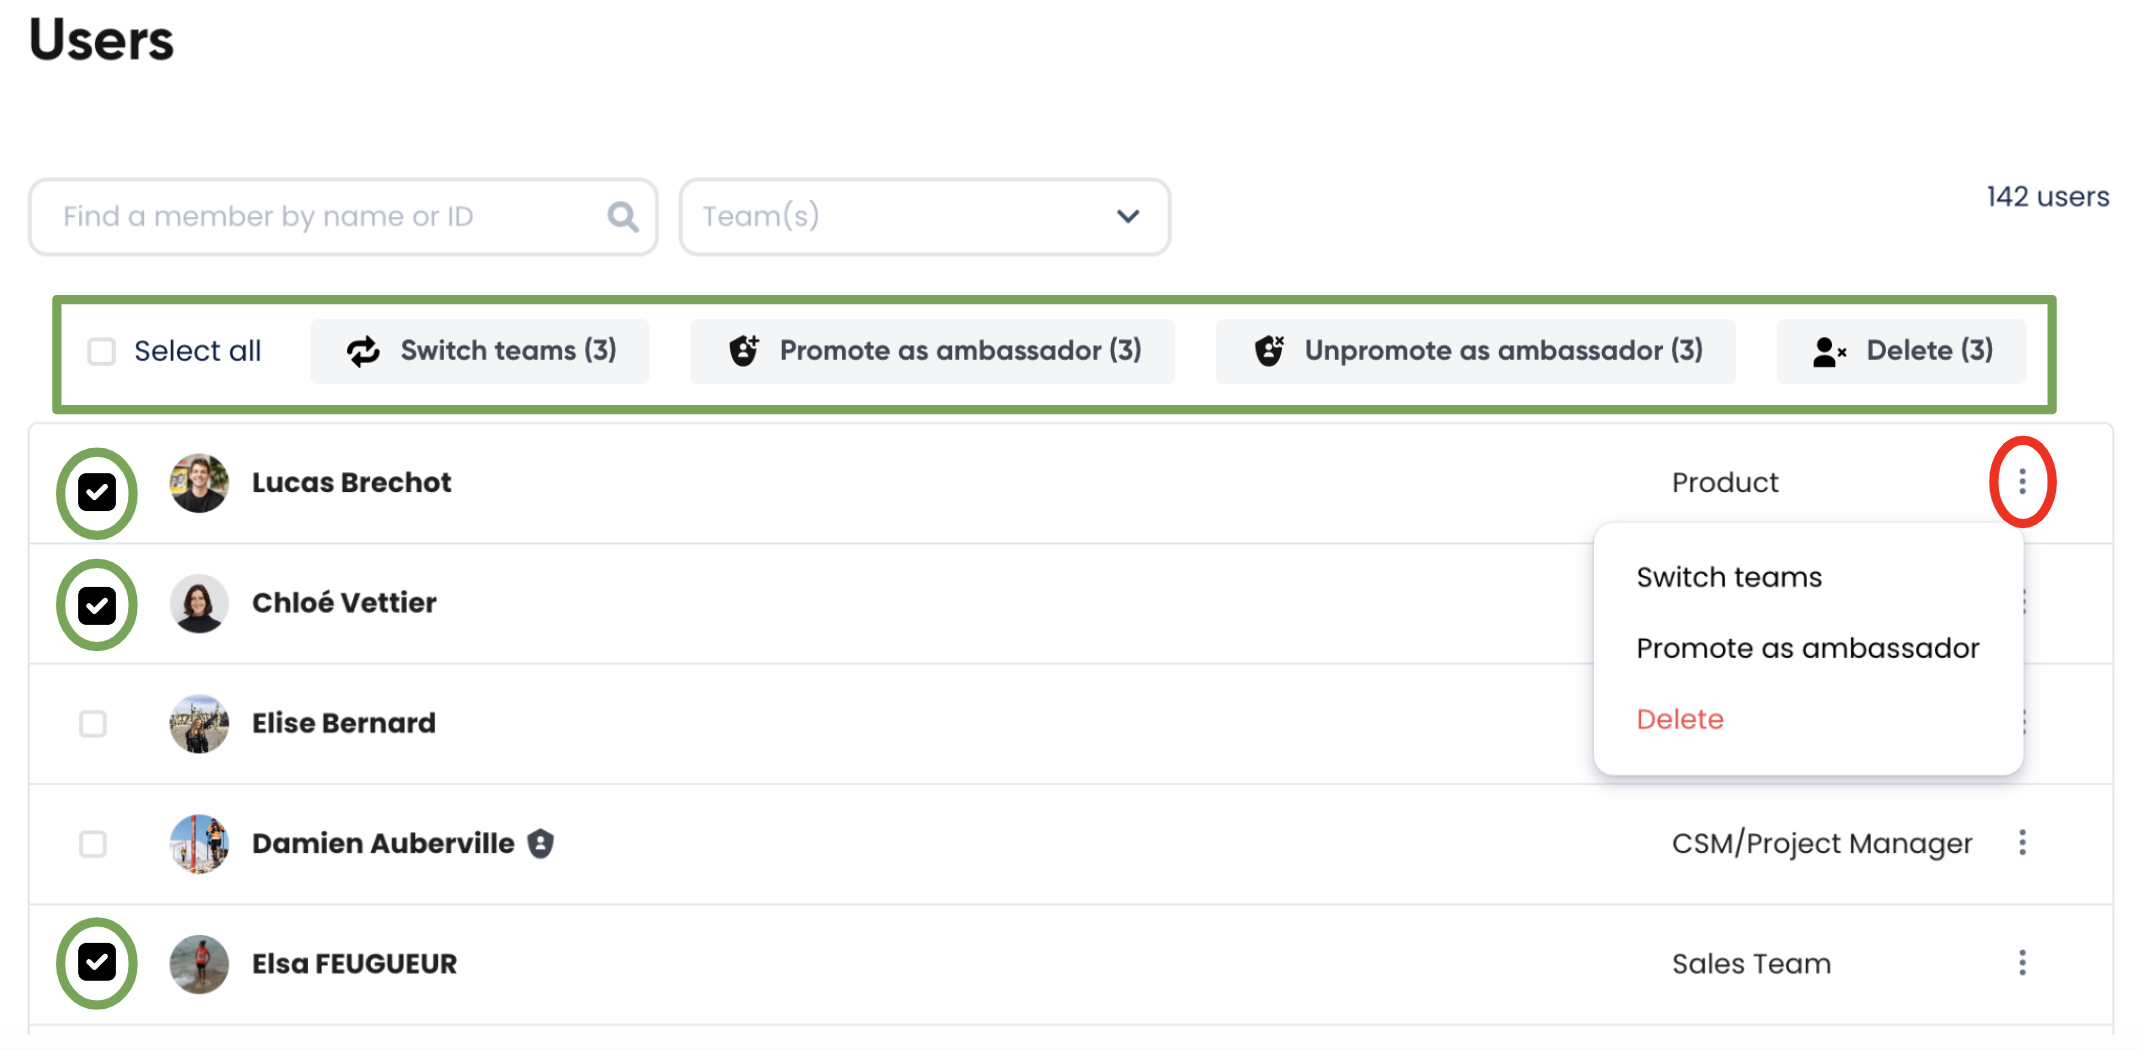The image size is (2138, 1050).
Task: Choose Switch teams from the context menu
Action: pos(1729,577)
